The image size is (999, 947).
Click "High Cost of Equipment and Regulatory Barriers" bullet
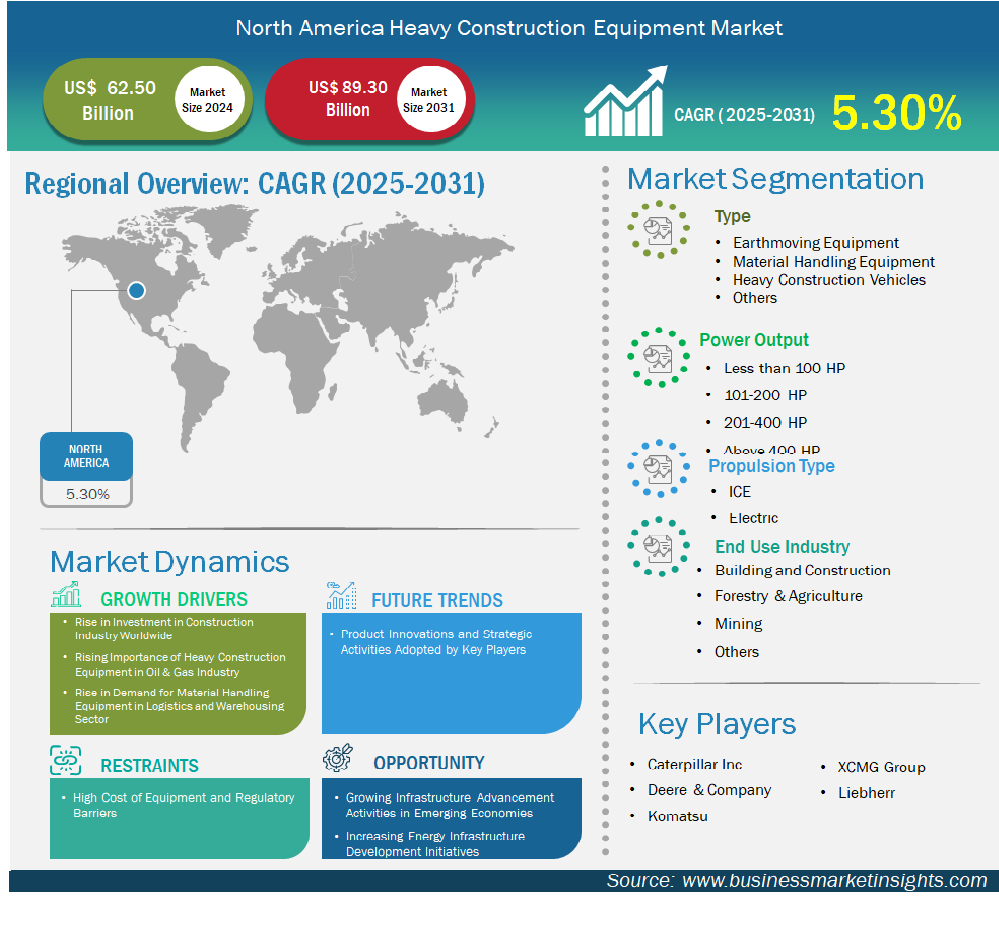coord(183,805)
